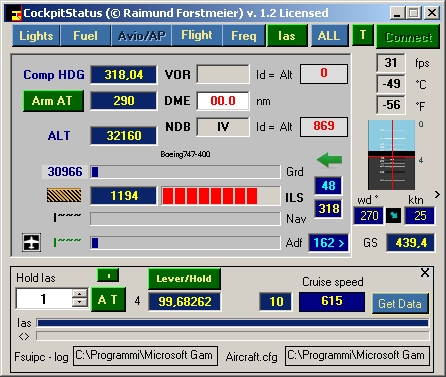
Task: Click the green A T button
Action: (x=108, y=299)
